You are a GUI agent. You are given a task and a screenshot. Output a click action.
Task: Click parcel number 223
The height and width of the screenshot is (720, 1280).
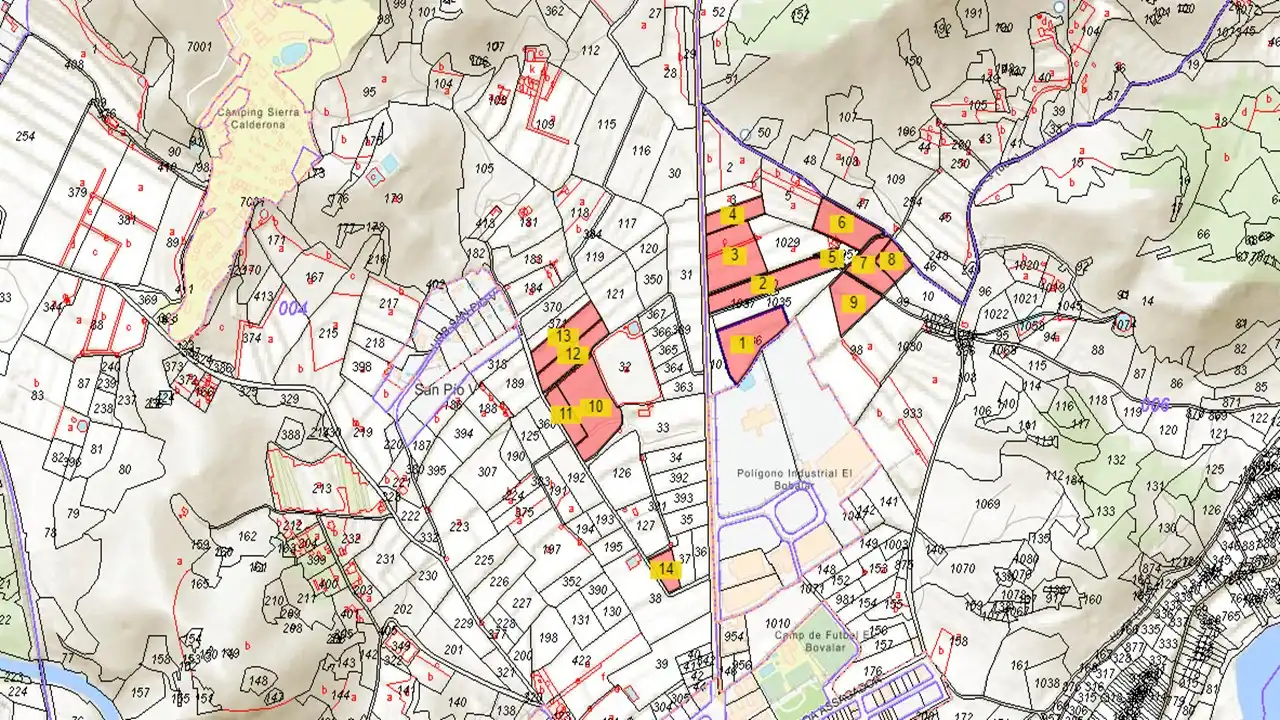[460, 527]
